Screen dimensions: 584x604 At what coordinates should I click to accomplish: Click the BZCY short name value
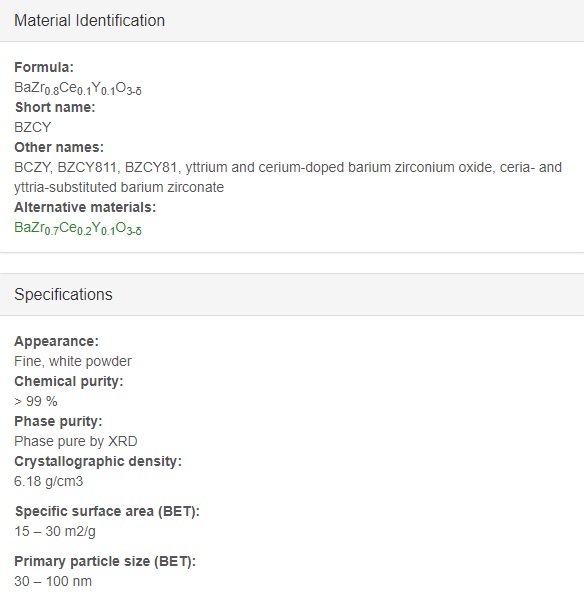coord(33,128)
